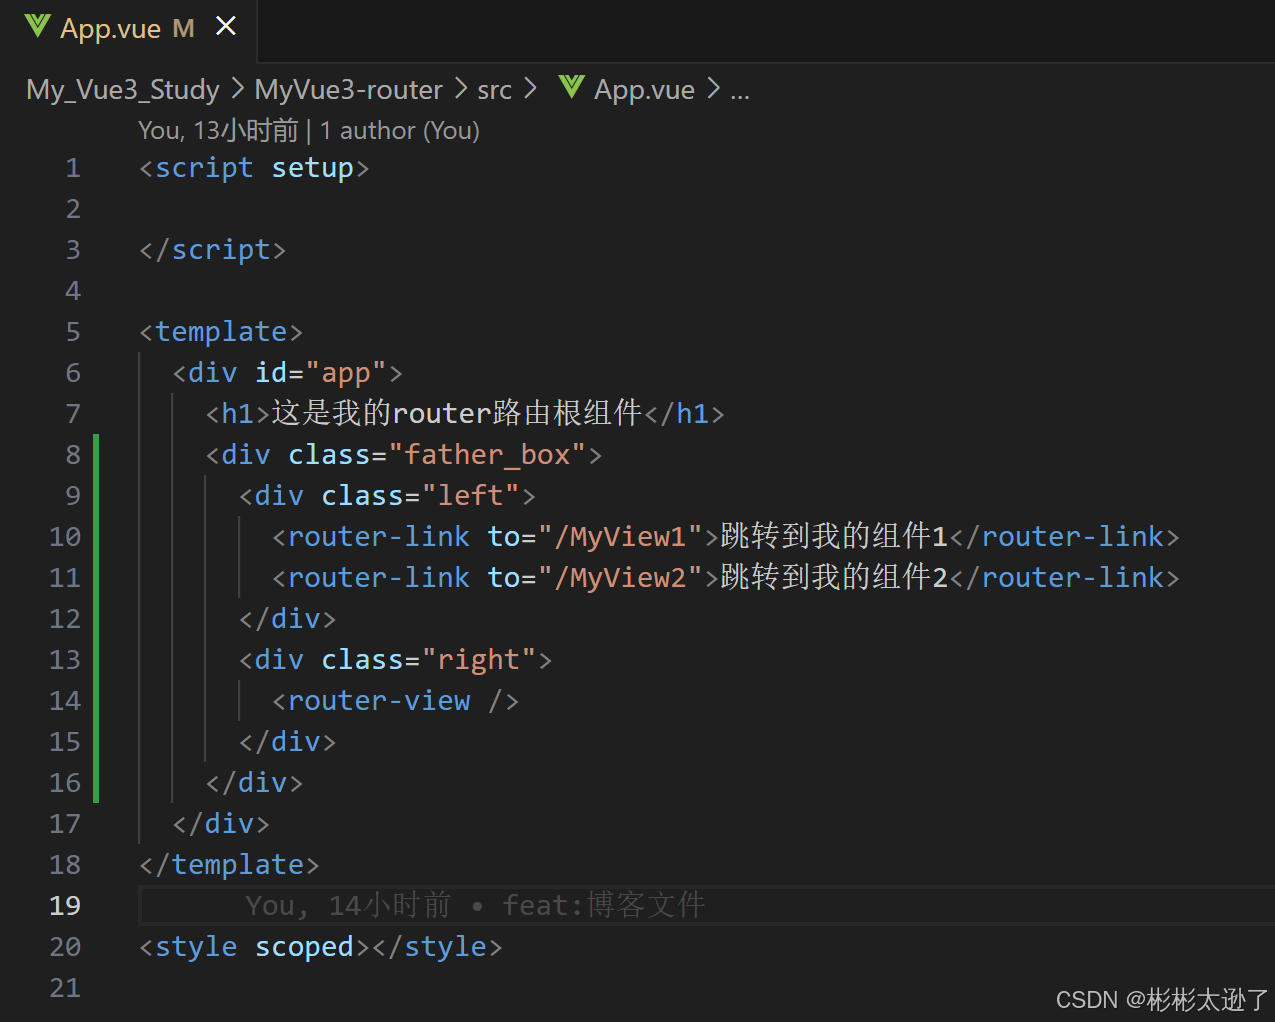
Task: Click the closing '</template>' tag
Action: [x=229, y=865]
